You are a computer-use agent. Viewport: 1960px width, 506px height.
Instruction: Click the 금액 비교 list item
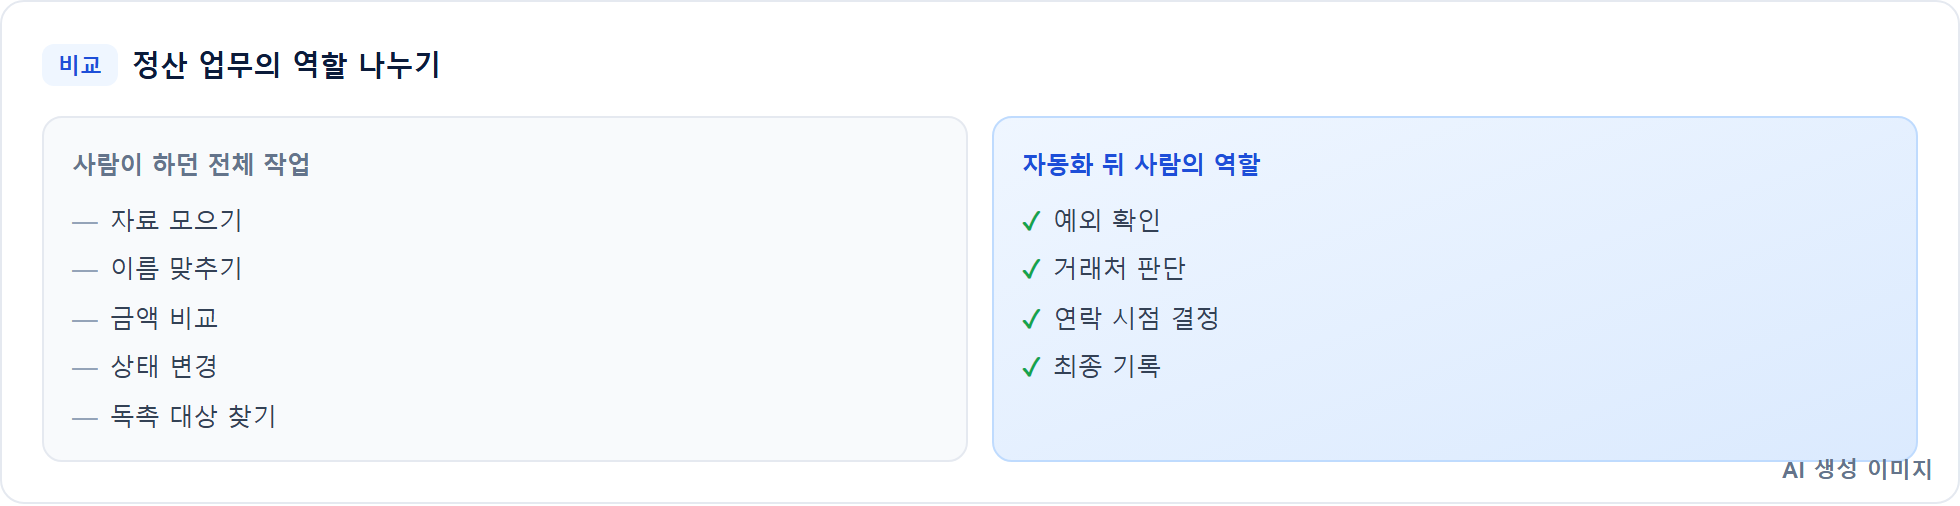(164, 318)
